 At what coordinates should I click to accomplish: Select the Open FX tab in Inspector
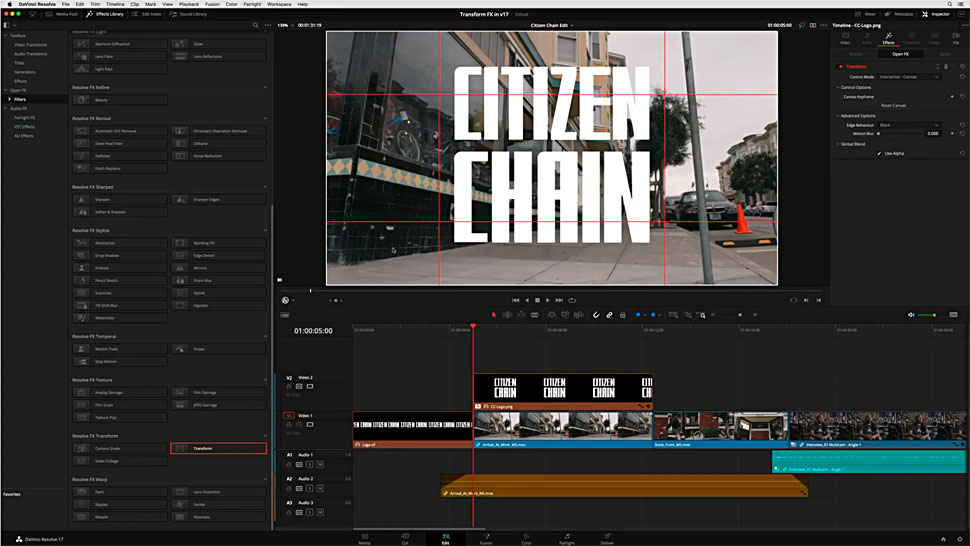point(901,54)
